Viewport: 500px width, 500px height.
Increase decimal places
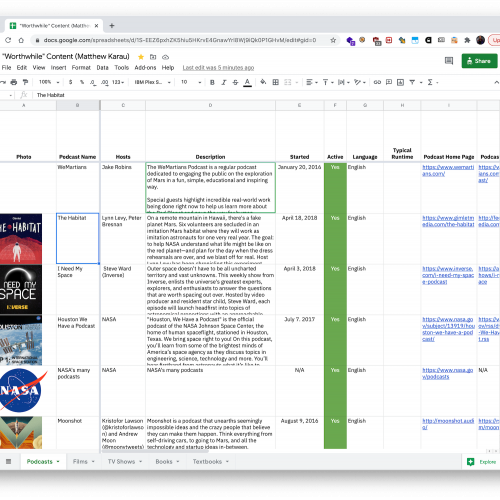(x=104, y=82)
